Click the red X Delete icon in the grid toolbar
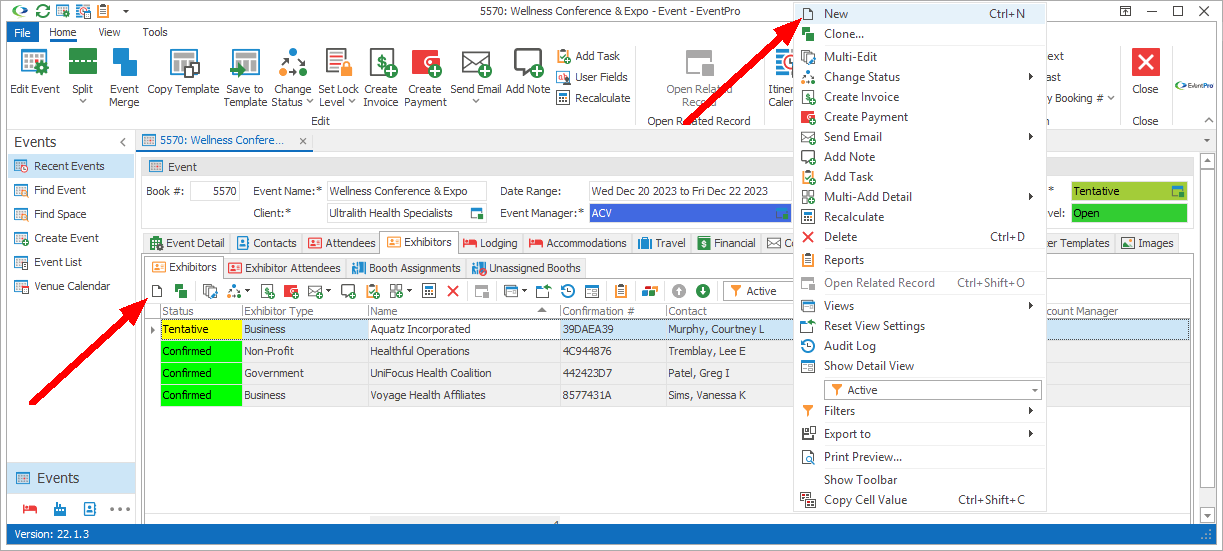 click(453, 291)
